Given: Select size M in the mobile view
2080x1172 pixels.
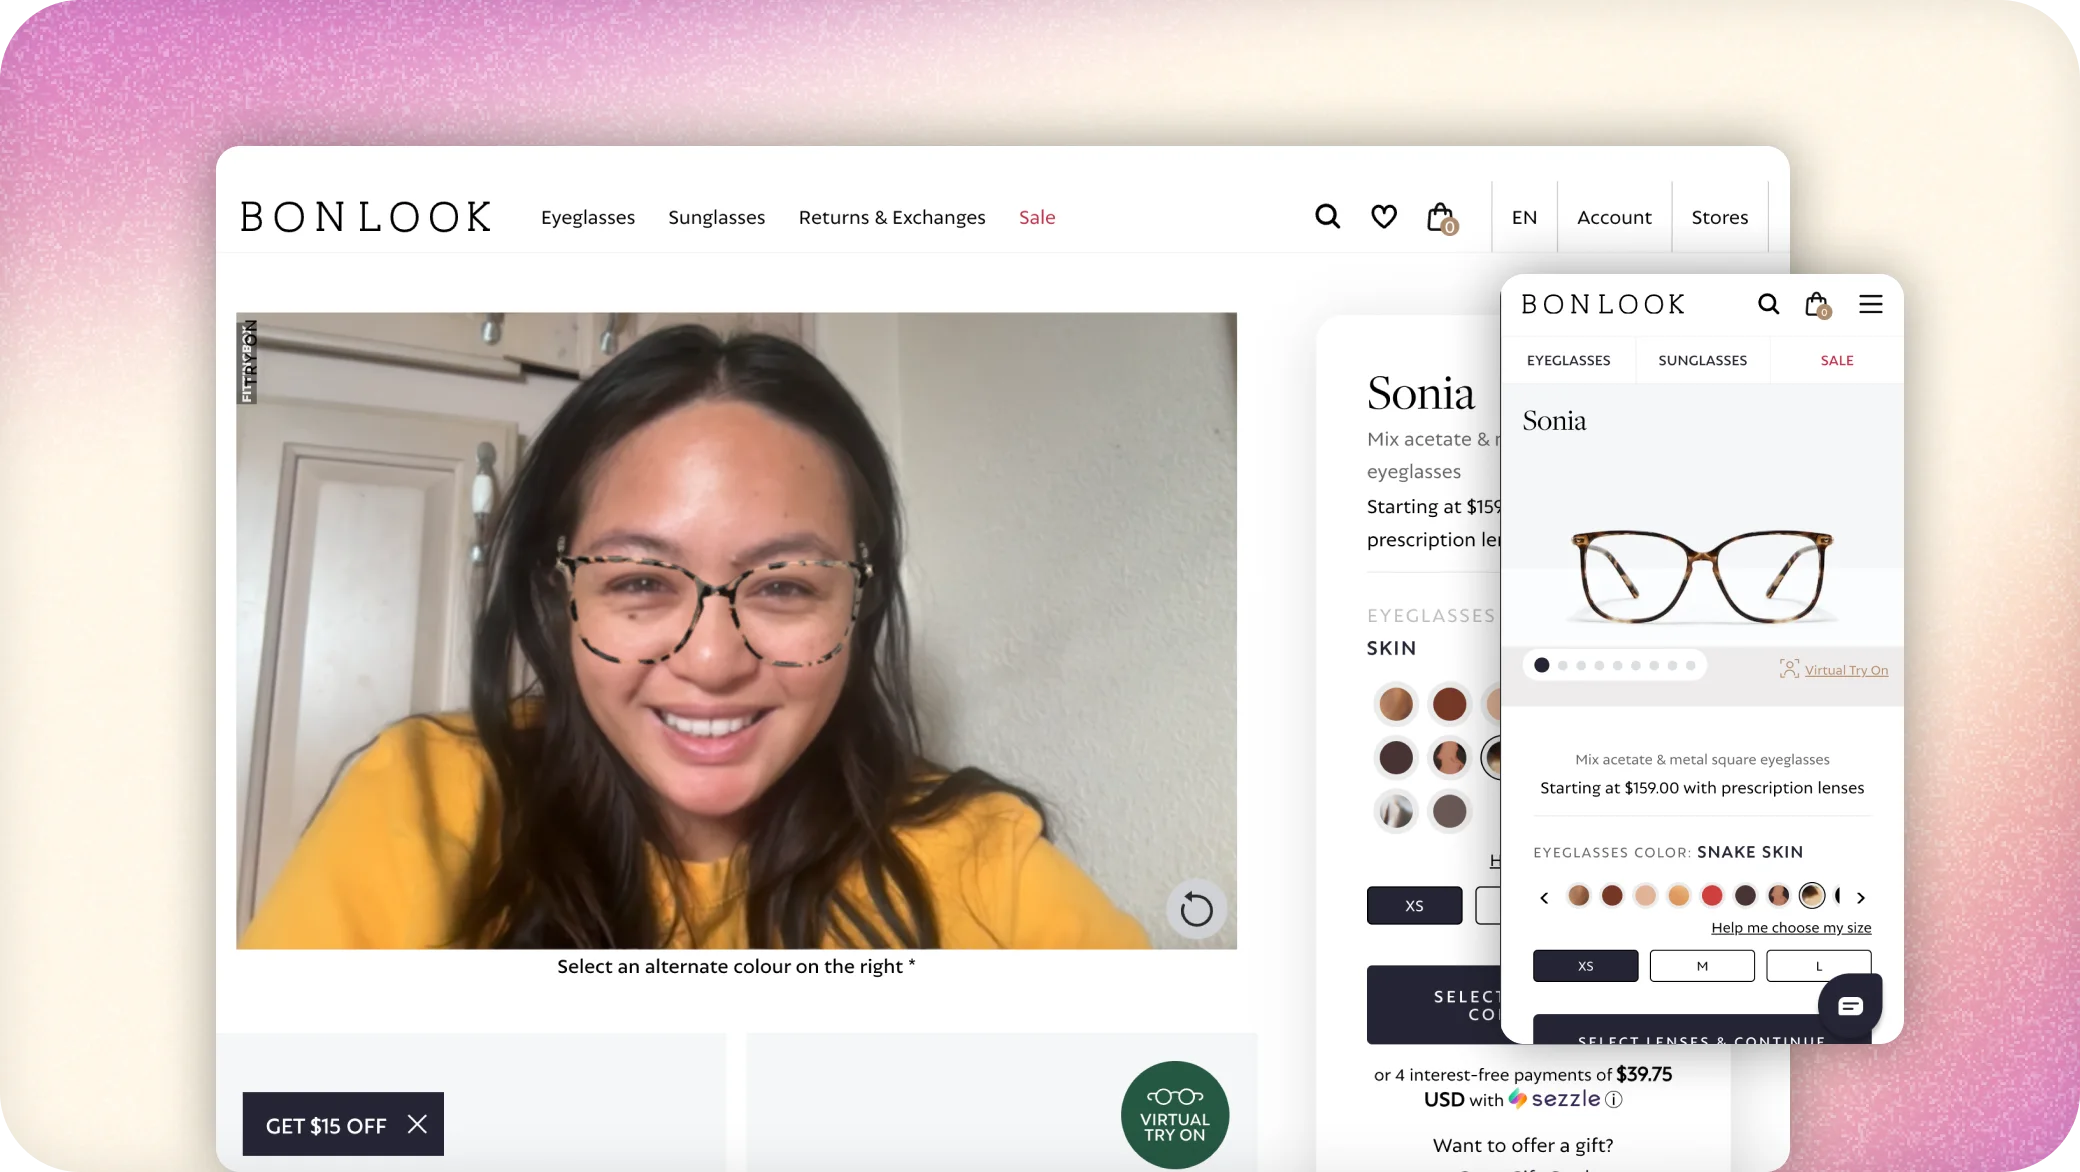Looking at the screenshot, I should click(1702, 966).
